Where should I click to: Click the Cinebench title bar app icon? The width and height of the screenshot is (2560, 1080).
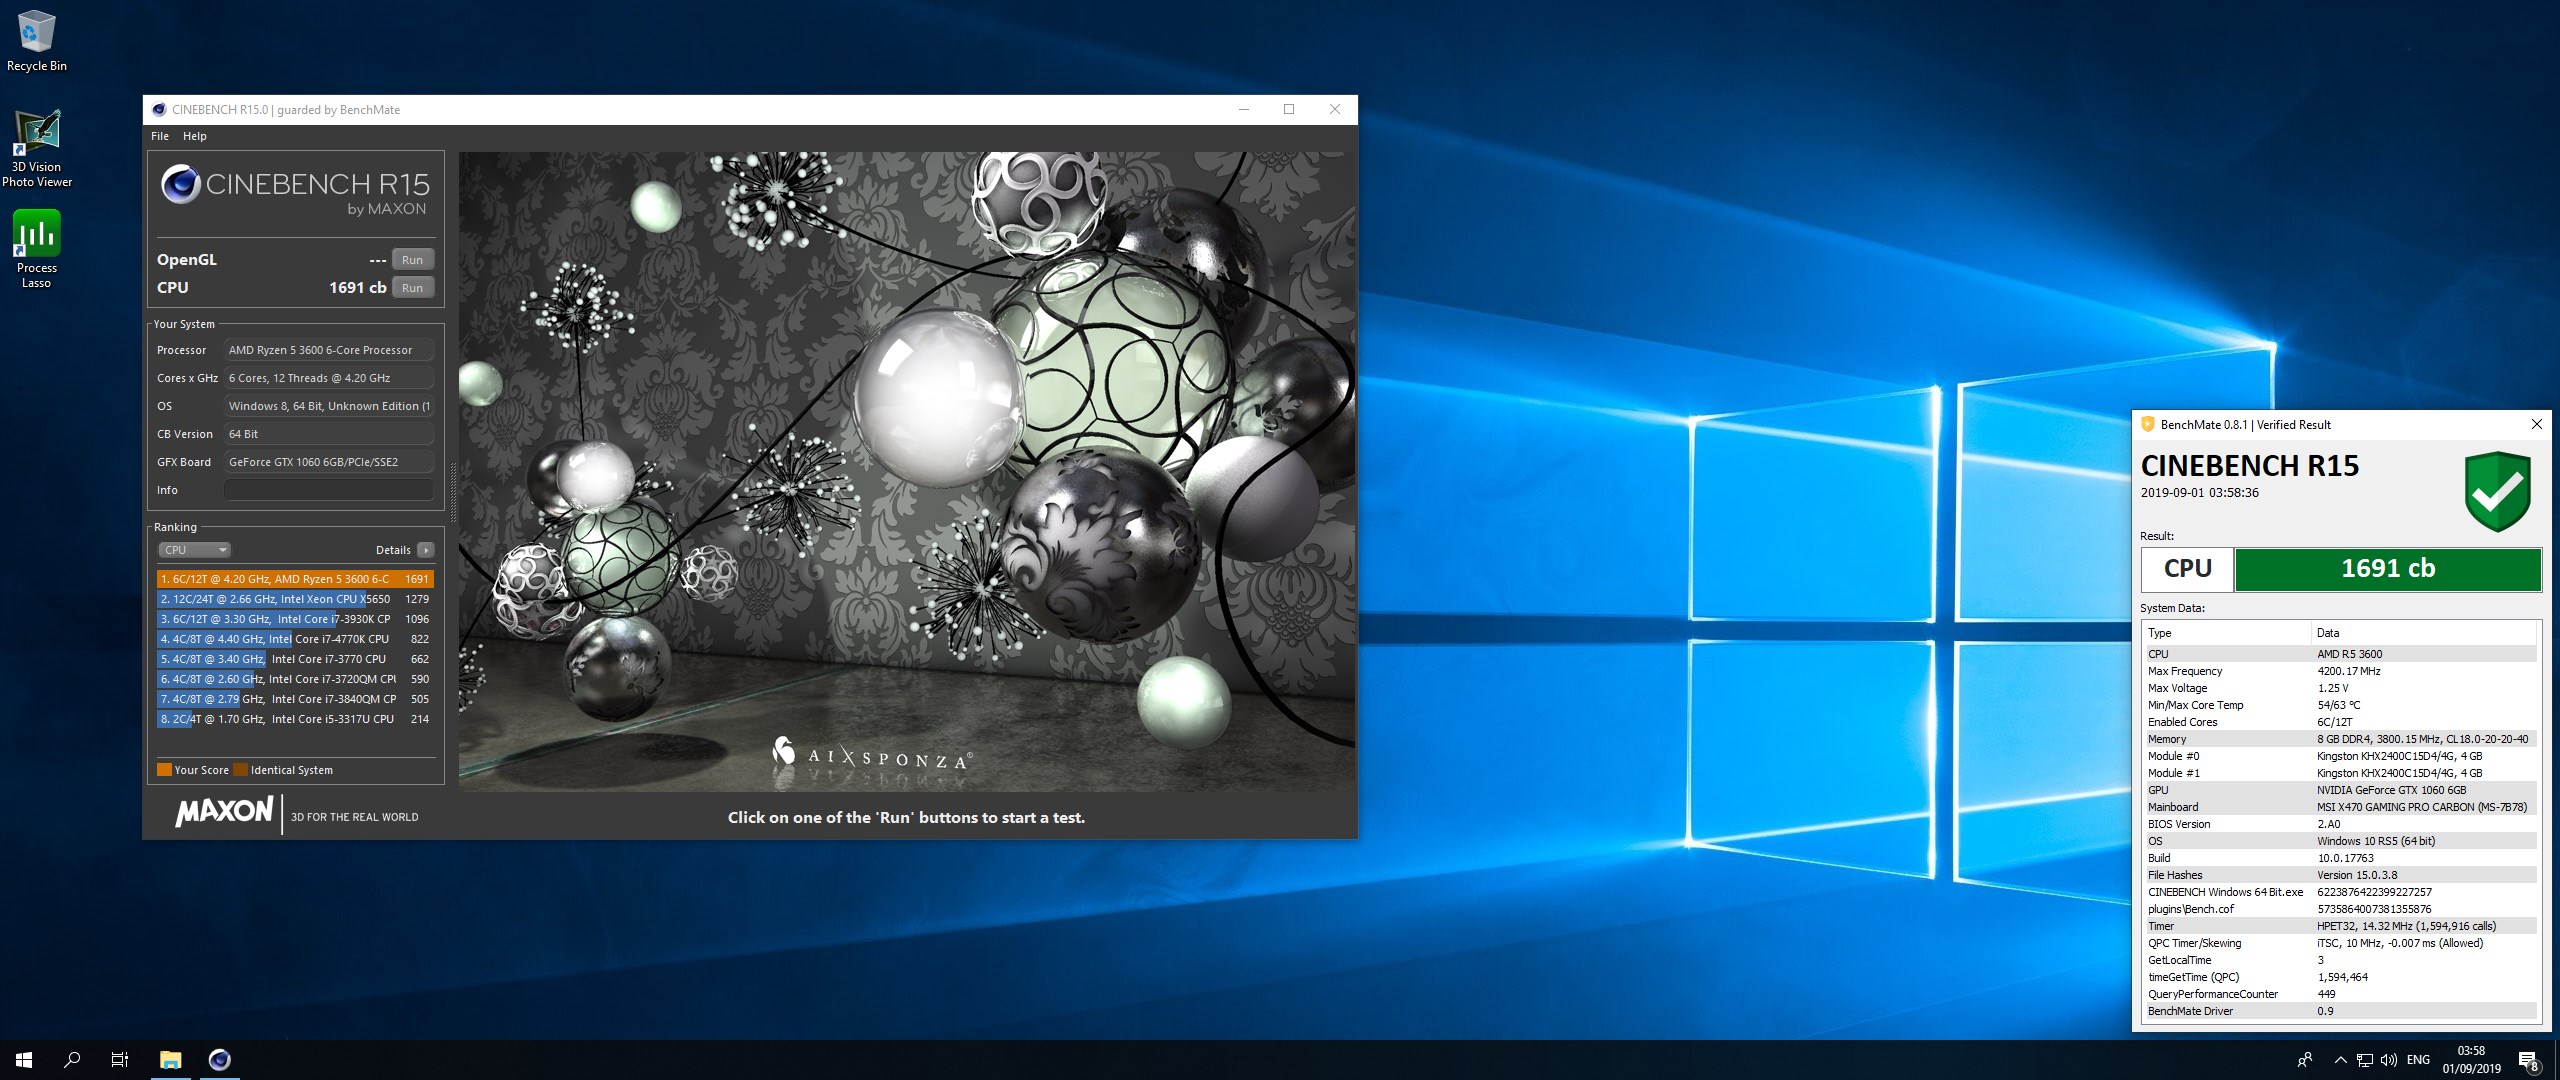(x=158, y=110)
